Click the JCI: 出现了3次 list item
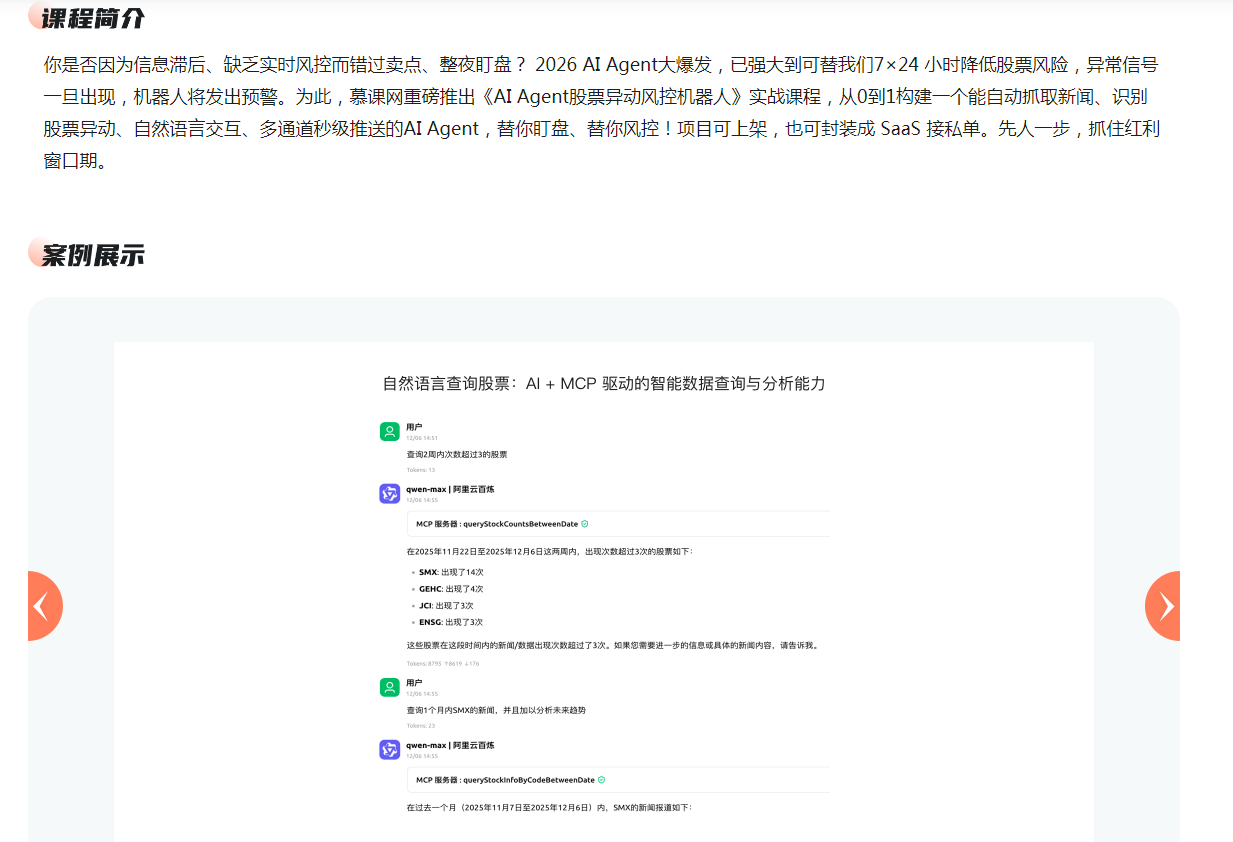 click(446, 606)
